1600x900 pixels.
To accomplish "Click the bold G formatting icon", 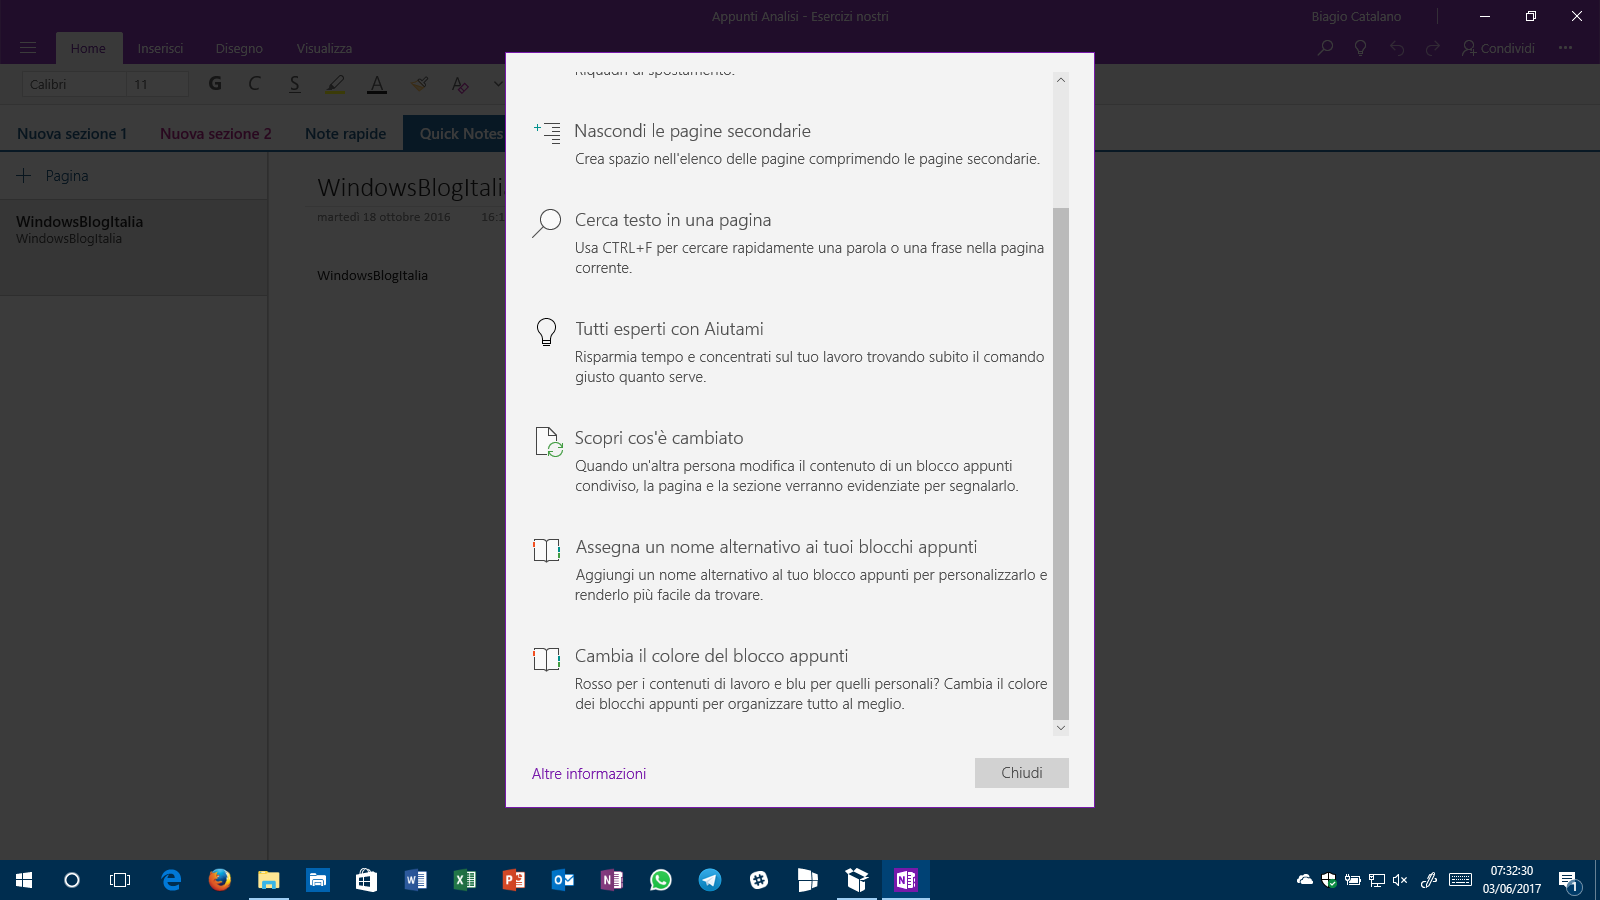I will tap(215, 84).
